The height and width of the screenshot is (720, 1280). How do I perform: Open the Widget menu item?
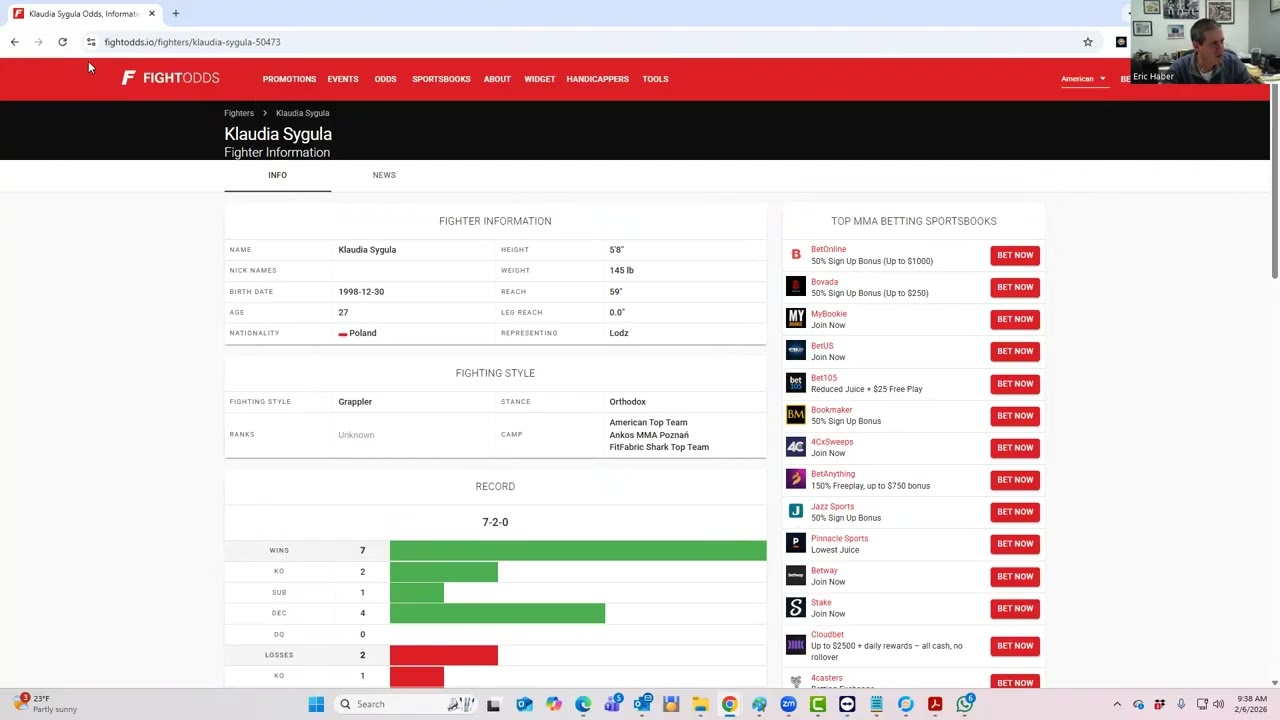539,79
